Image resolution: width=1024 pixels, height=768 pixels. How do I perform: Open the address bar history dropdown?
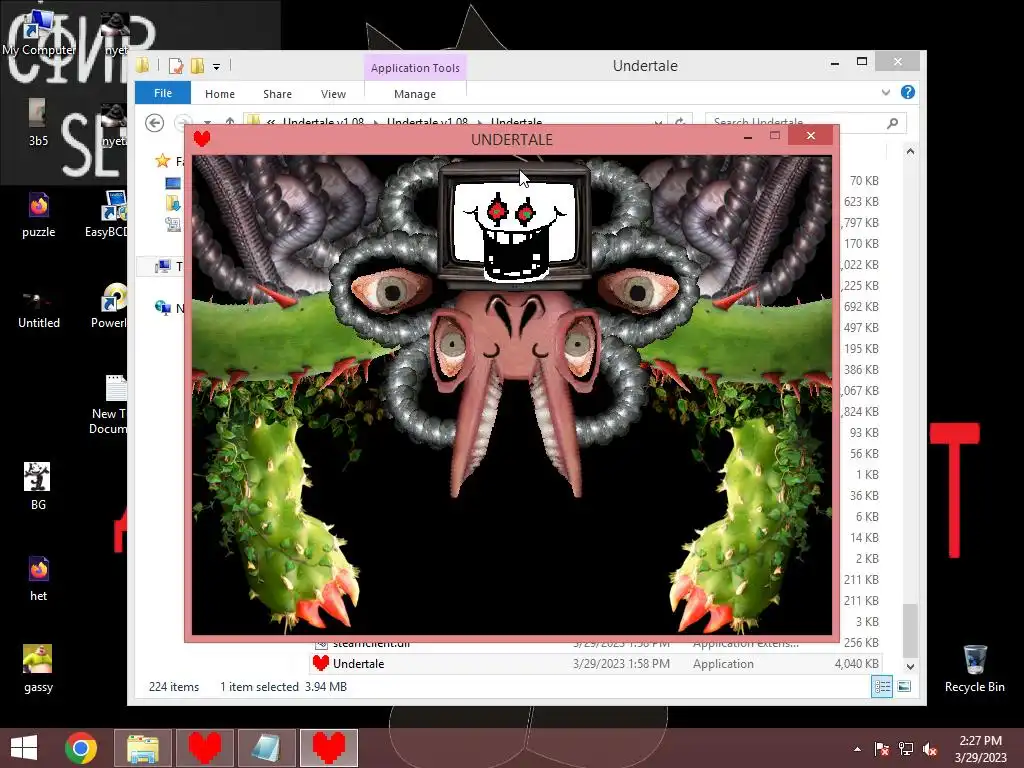pyautogui.click(x=658, y=122)
